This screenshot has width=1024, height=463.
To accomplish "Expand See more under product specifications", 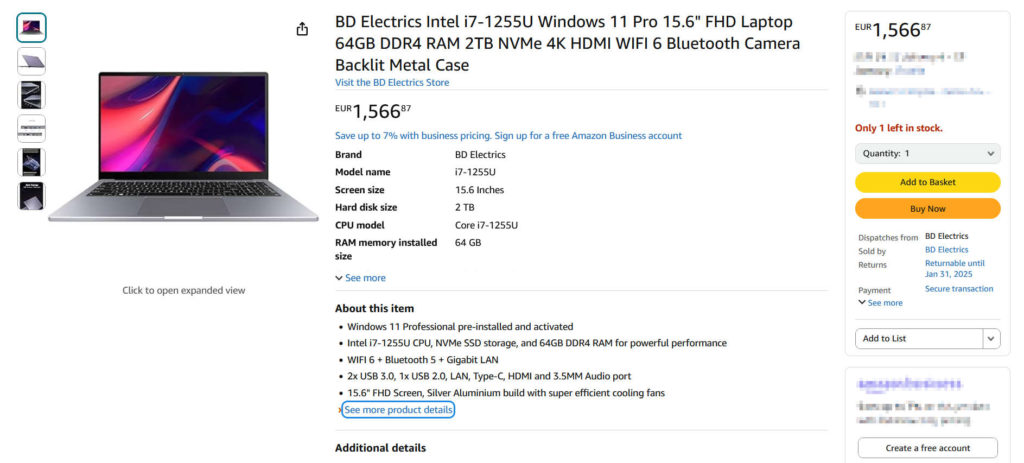I will tap(360, 278).
